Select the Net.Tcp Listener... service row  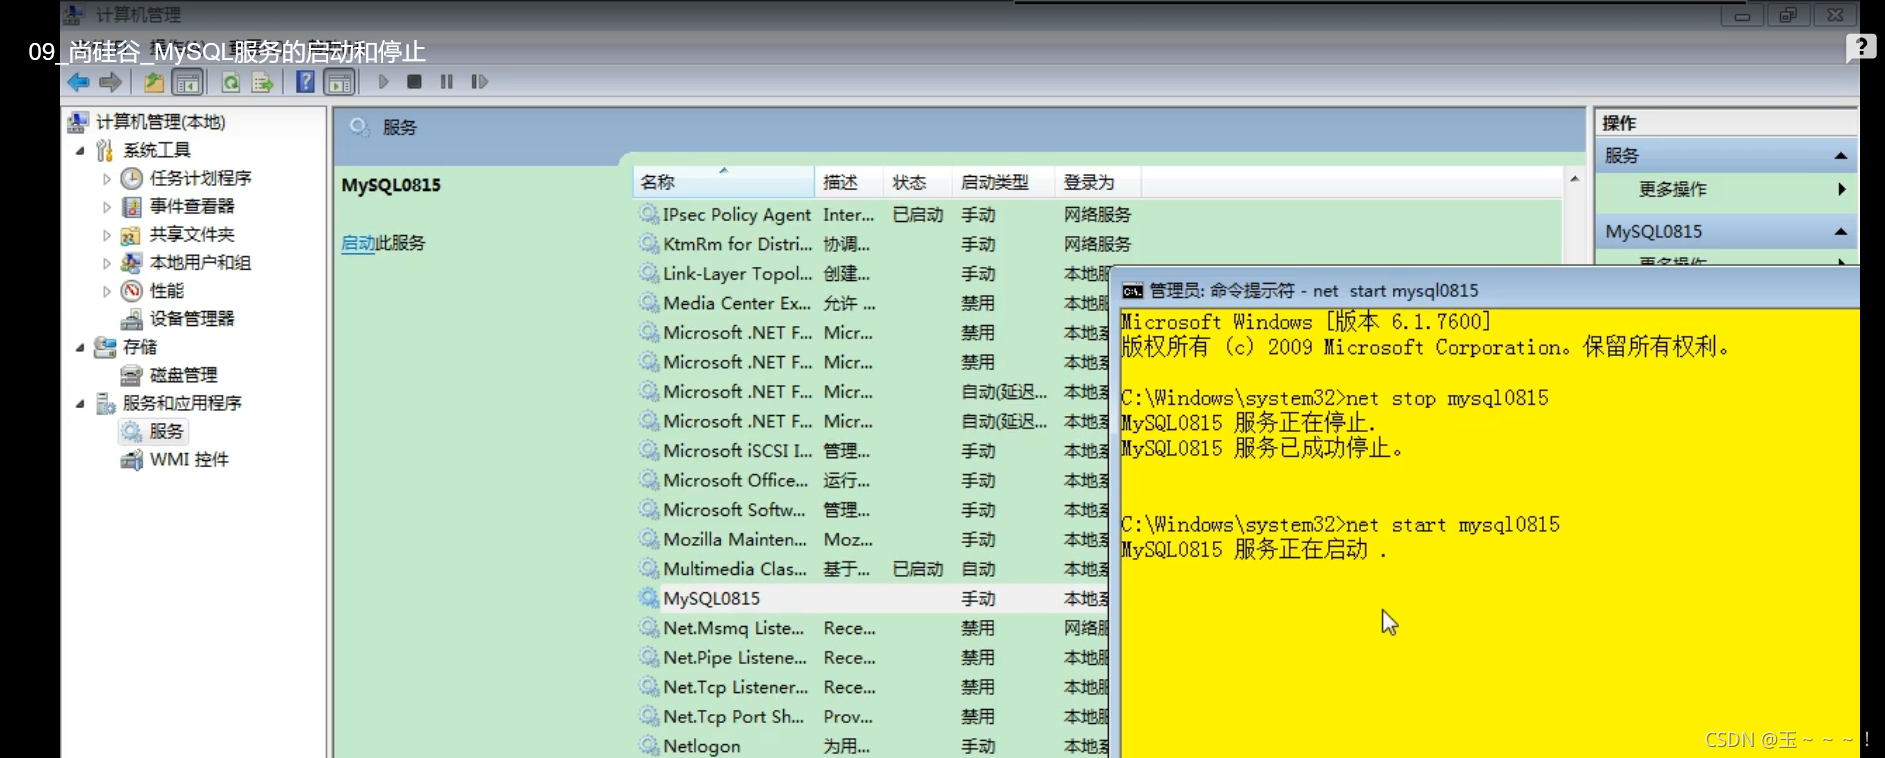click(x=872, y=687)
